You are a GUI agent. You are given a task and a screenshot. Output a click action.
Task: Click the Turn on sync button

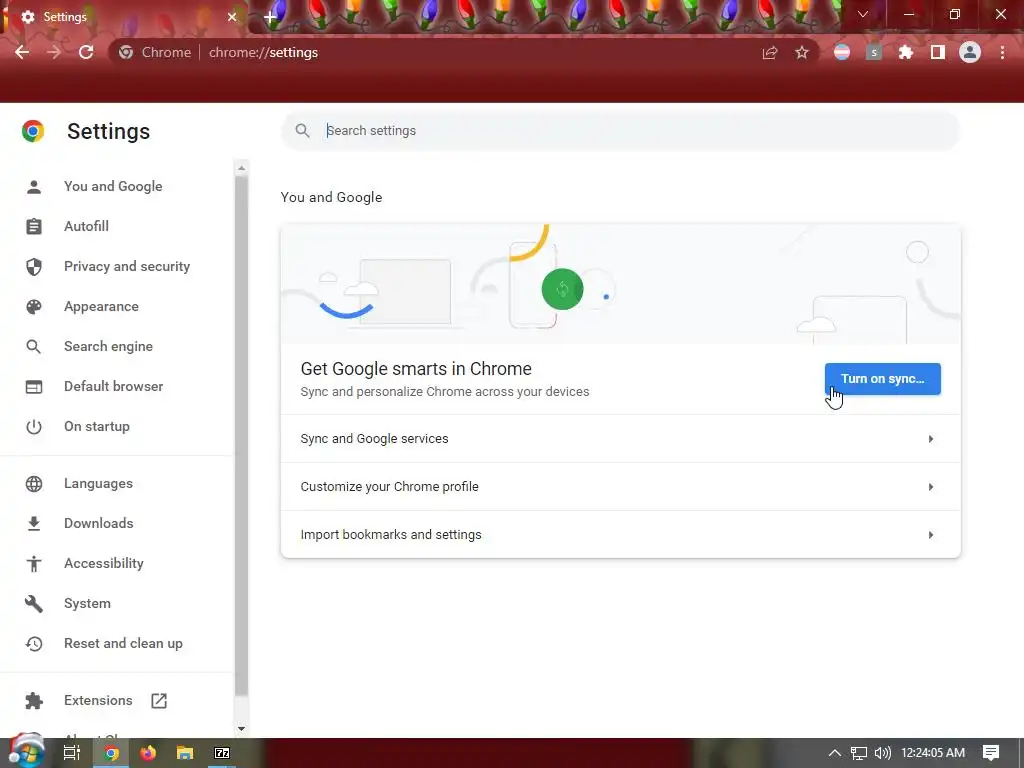[882, 379]
